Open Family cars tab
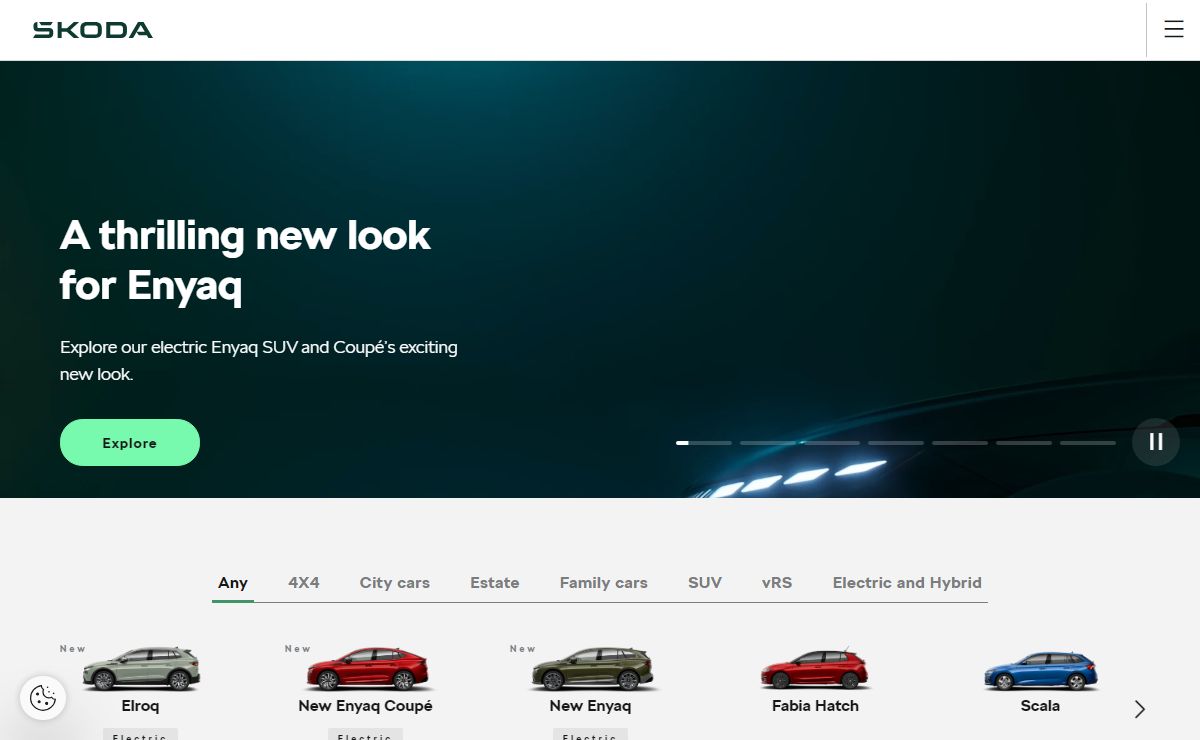This screenshot has height=740, width=1200. coord(604,583)
